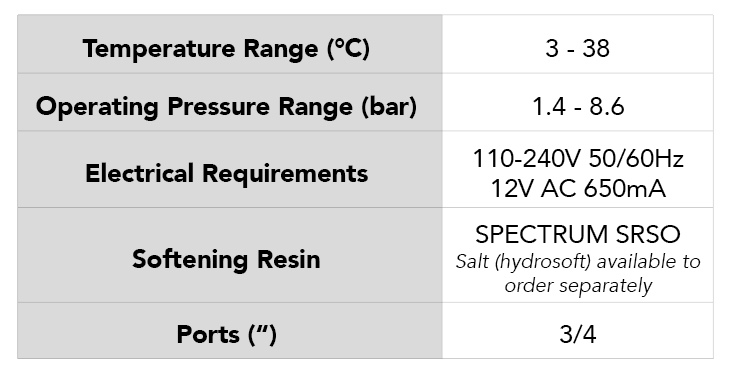Image resolution: width=730 pixels, height=374 pixels.
Task: Click the words order separately
Action: click(x=579, y=286)
